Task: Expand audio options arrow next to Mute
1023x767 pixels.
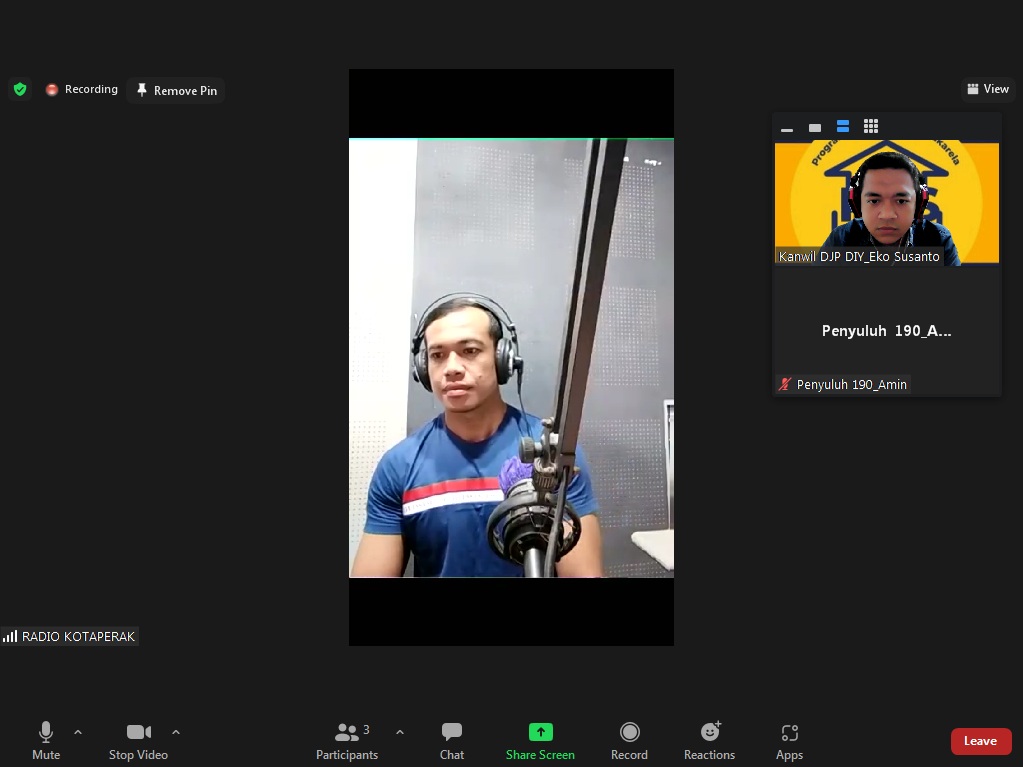Action: tap(78, 732)
